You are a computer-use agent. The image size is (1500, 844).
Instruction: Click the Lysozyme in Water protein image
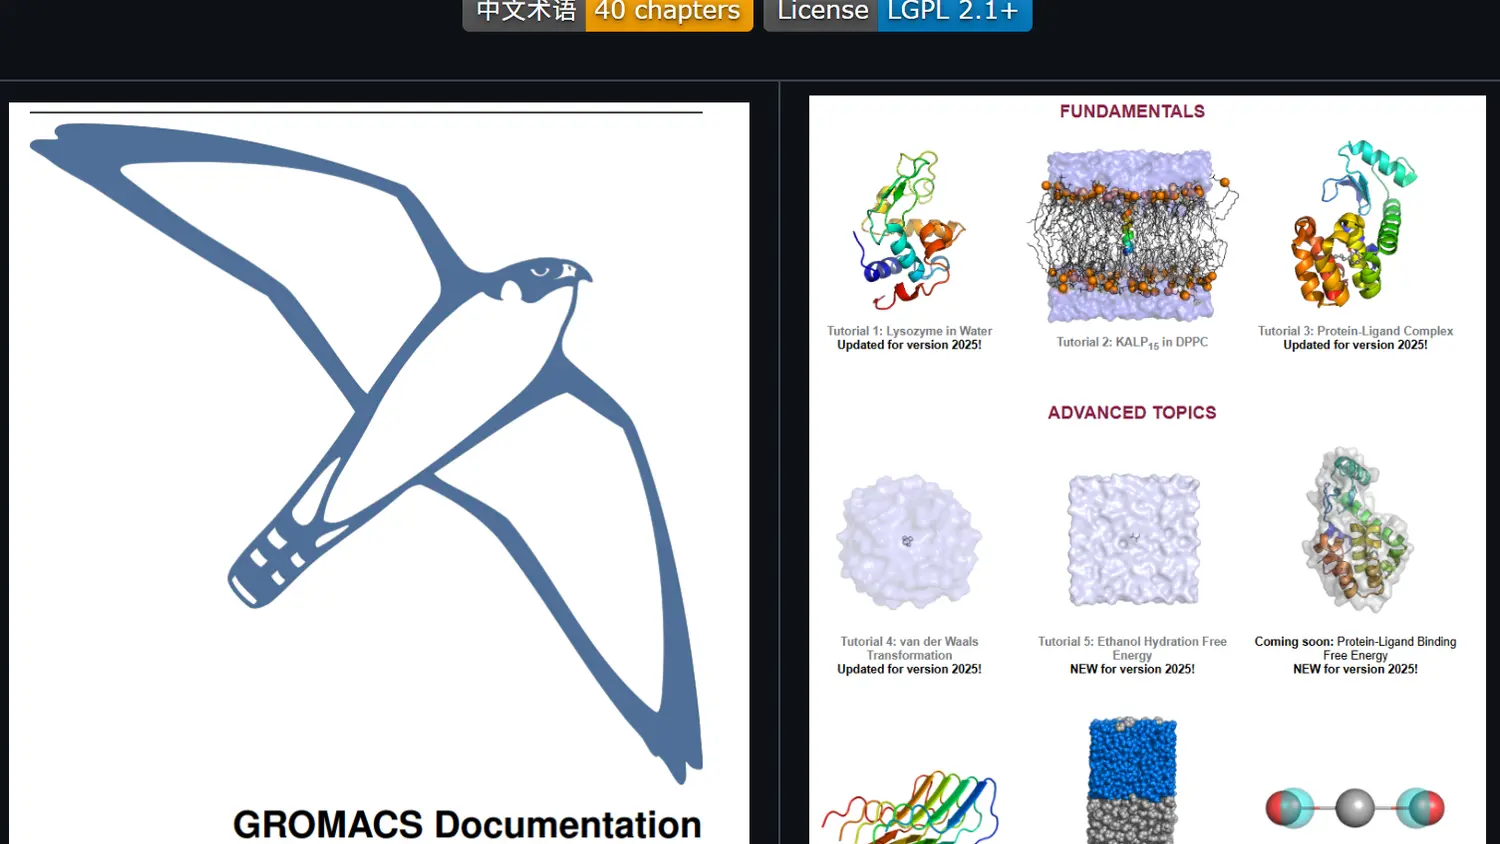click(909, 230)
